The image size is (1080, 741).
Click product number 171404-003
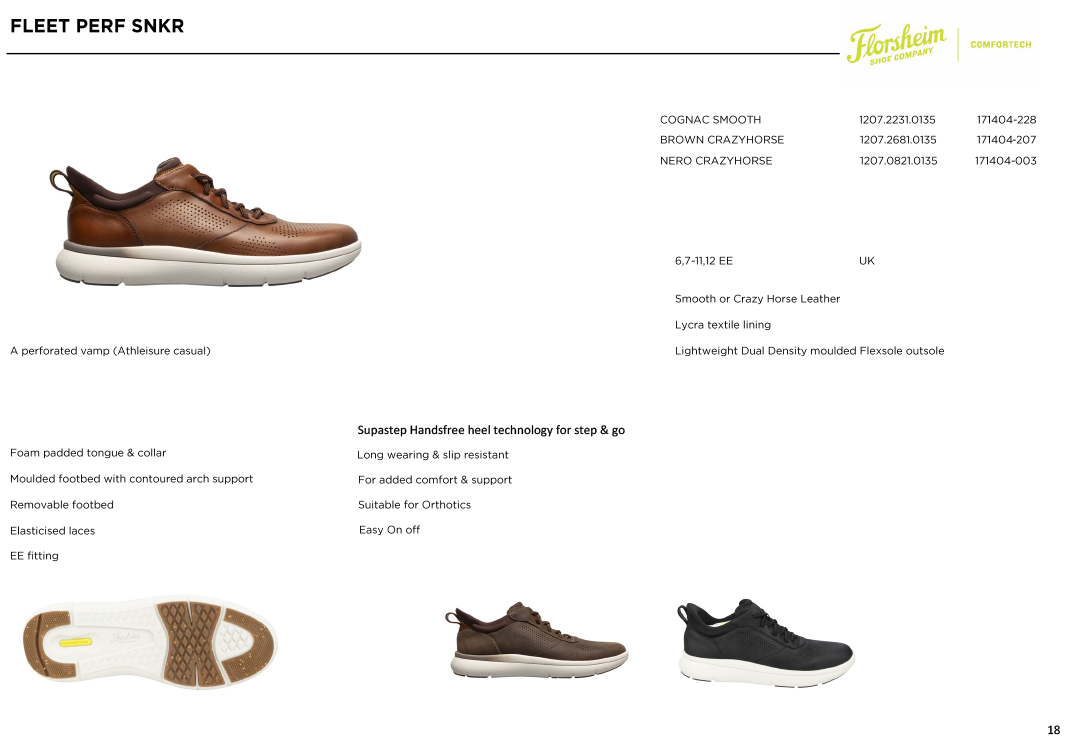click(x=1006, y=160)
